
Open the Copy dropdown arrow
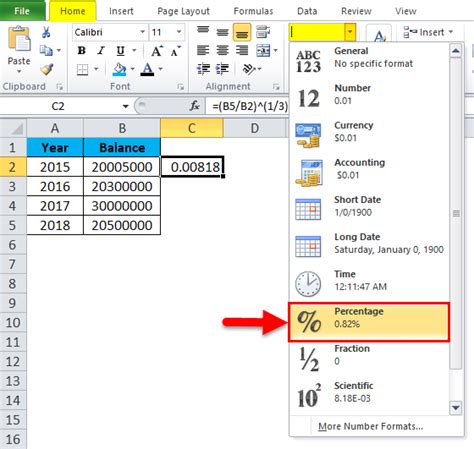click(59, 51)
